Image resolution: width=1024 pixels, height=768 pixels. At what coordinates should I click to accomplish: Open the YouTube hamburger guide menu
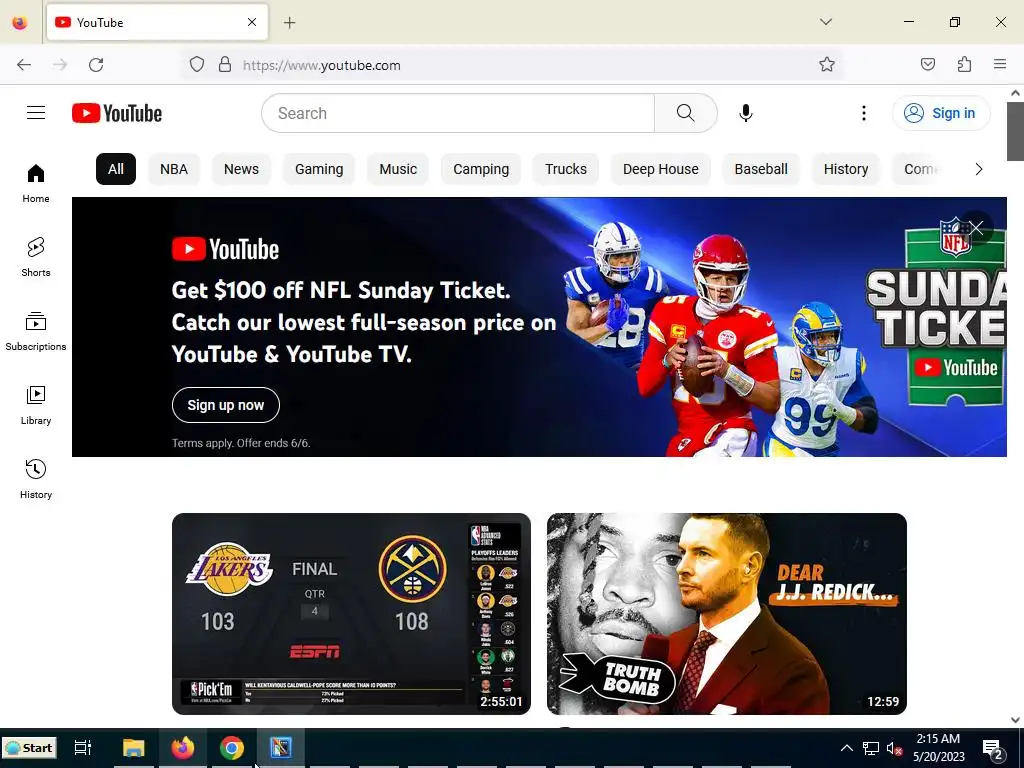click(36, 113)
